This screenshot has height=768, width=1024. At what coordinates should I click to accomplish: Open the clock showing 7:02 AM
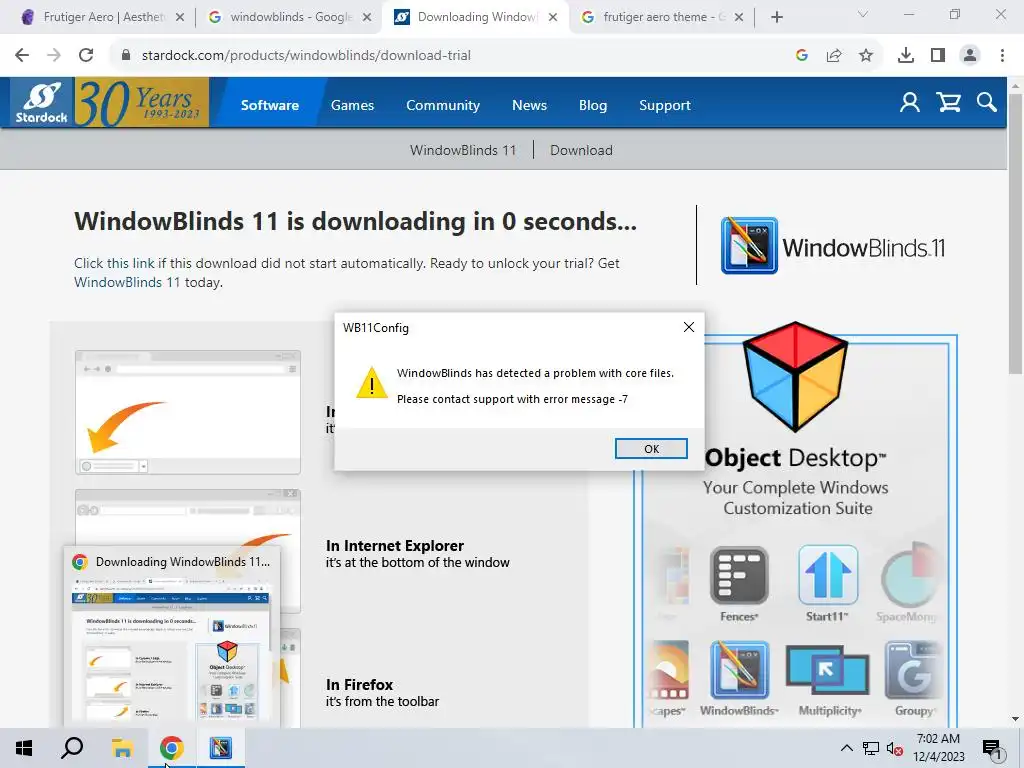(x=938, y=748)
